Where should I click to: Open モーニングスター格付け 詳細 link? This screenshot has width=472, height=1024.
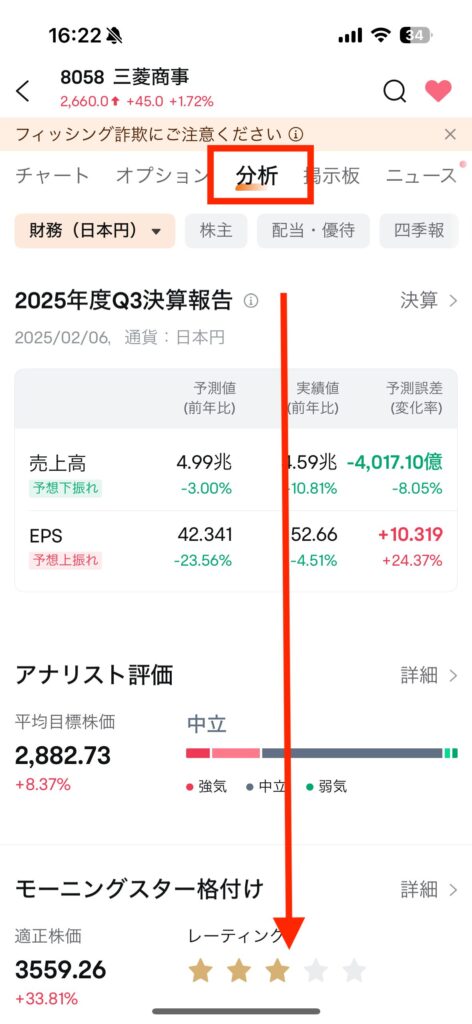coord(429,889)
